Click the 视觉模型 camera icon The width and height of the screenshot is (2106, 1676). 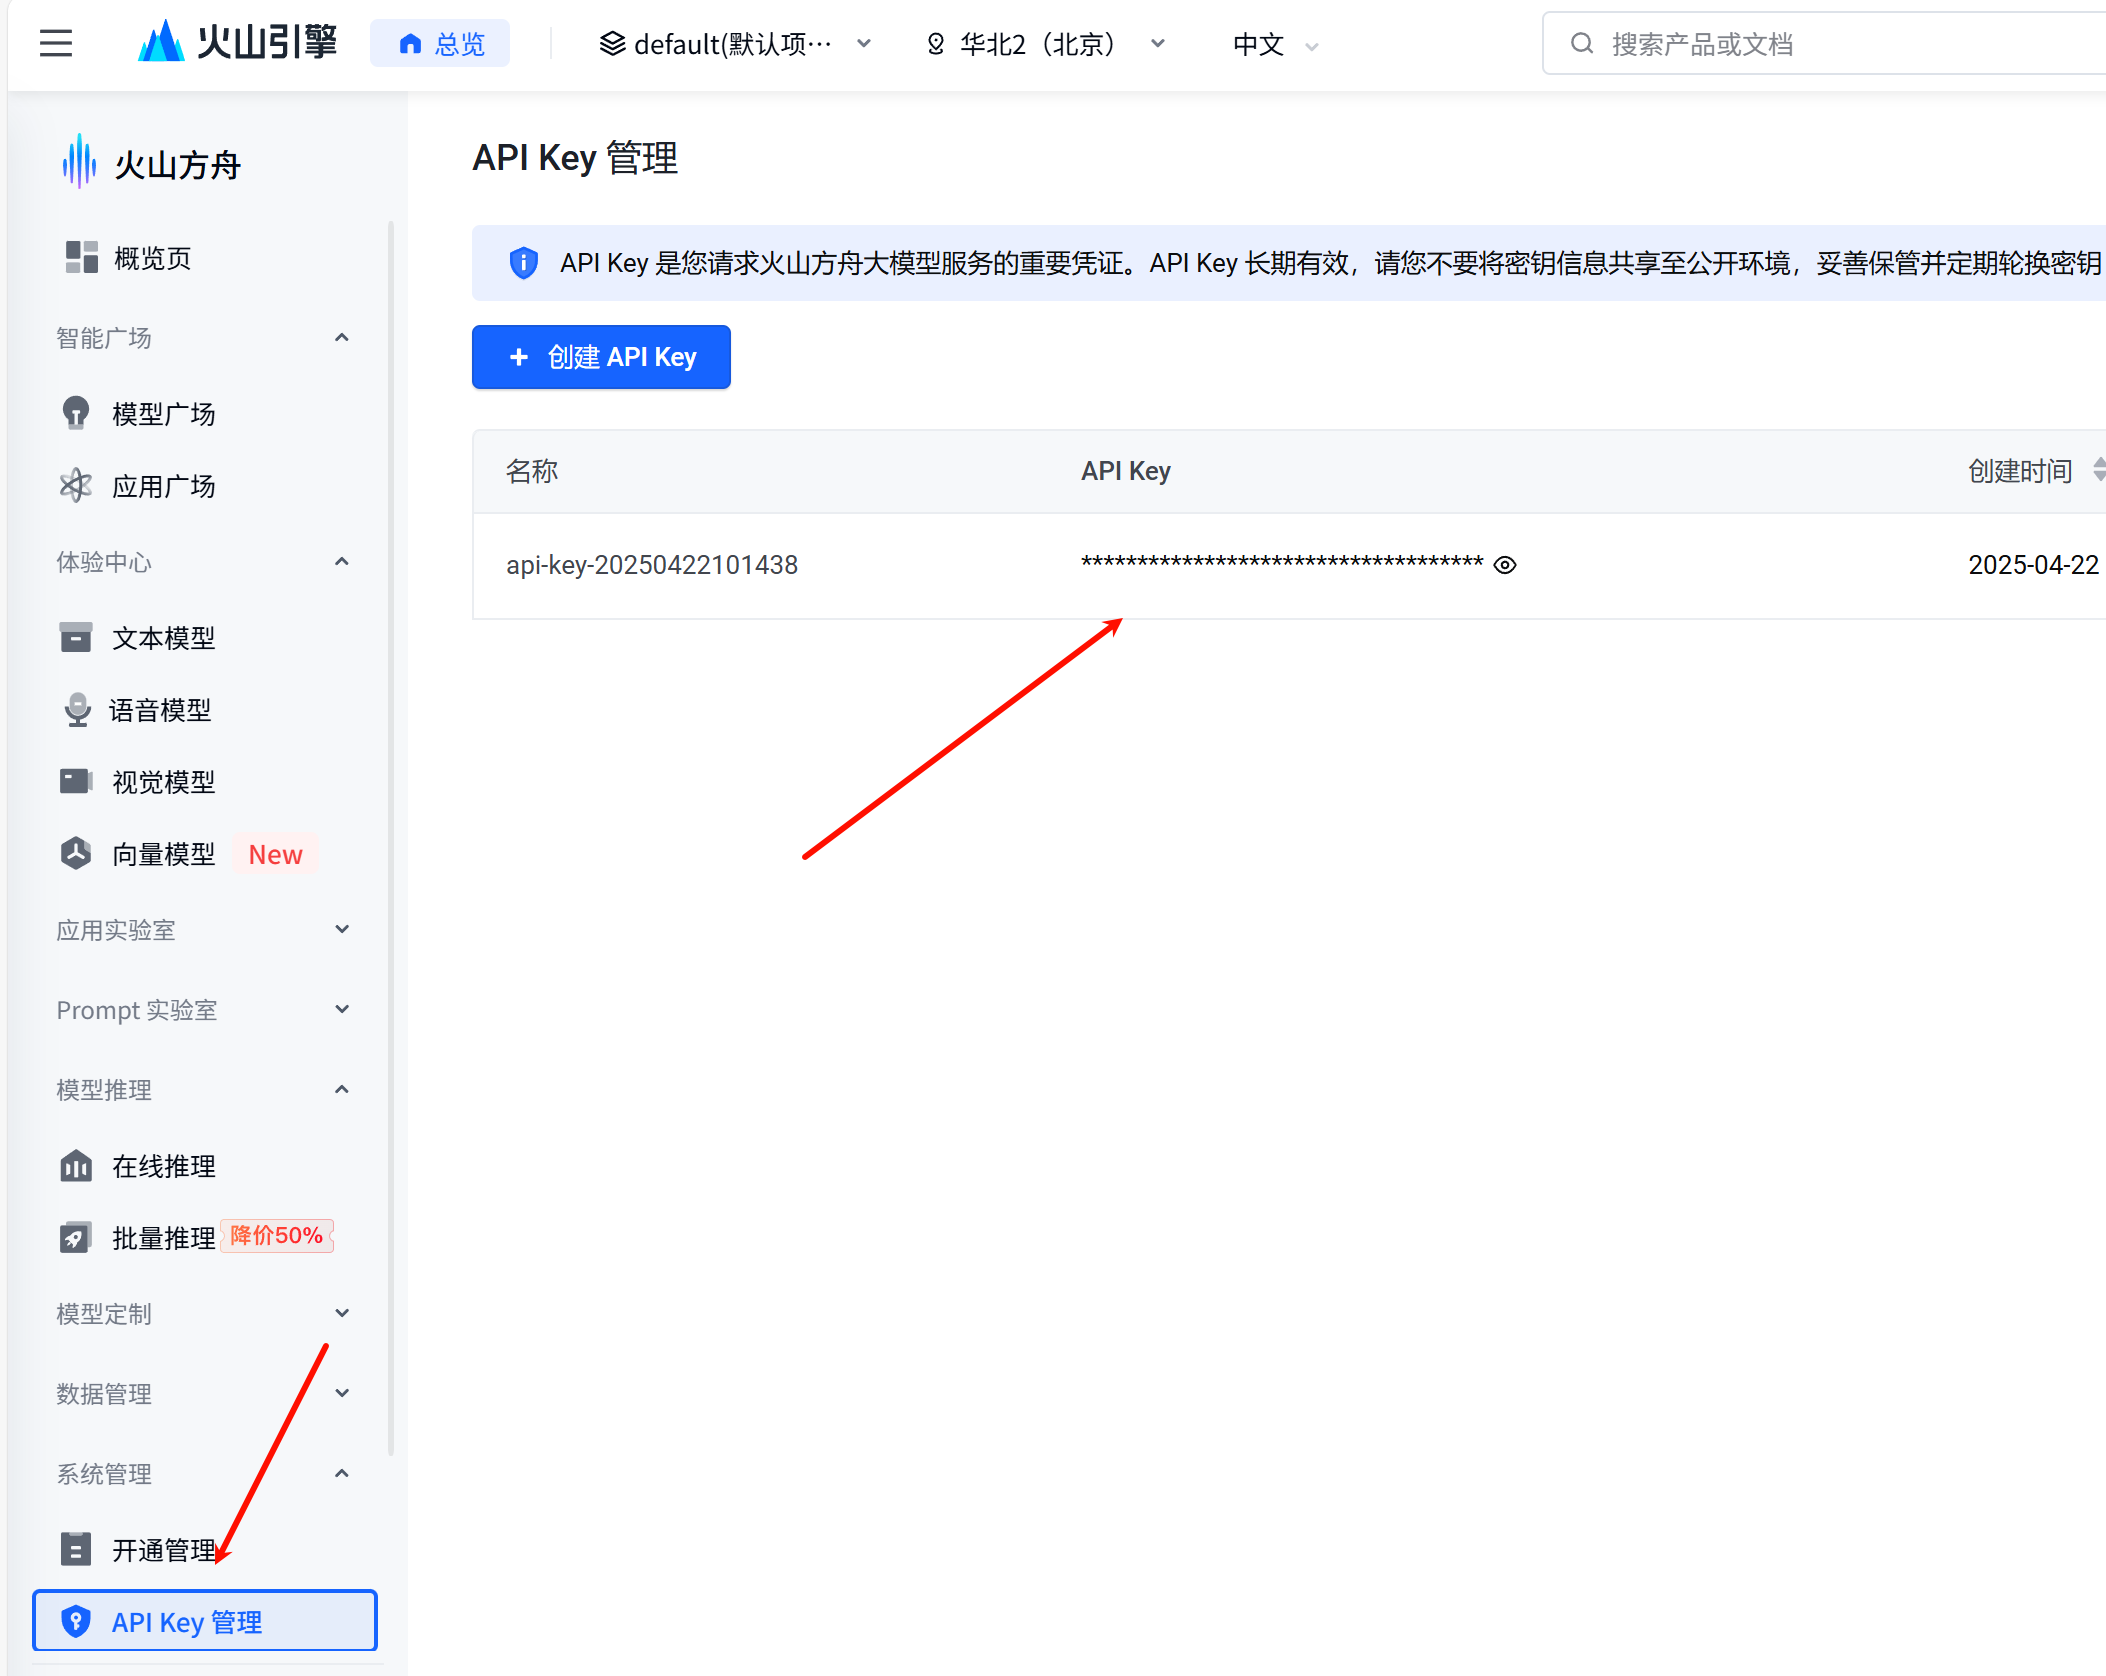point(76,781)
